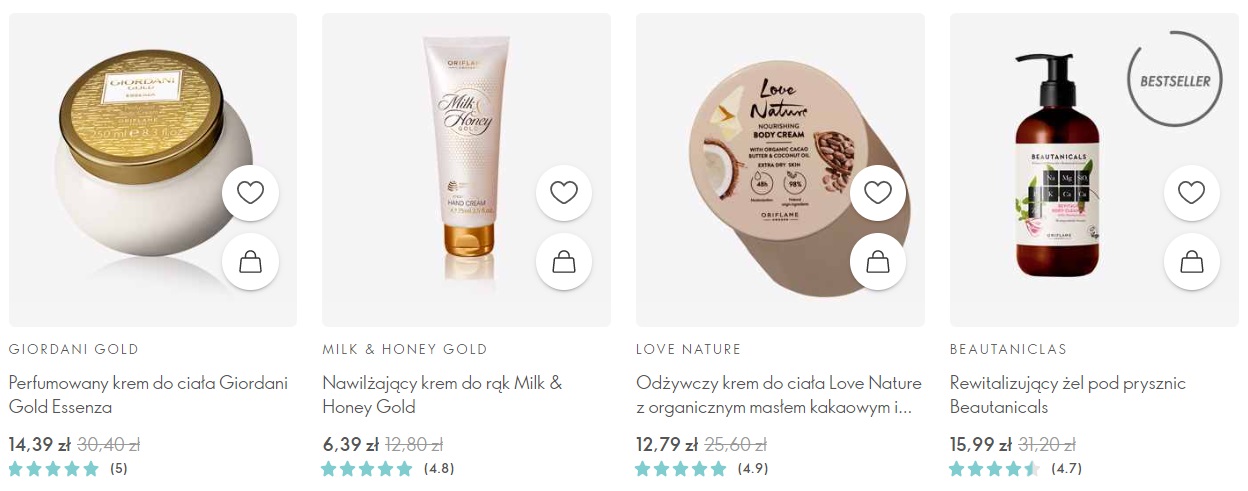Click heart icon on Love Nature body cream
This screenshot has height=491, width=1248.
click(878, 192)
